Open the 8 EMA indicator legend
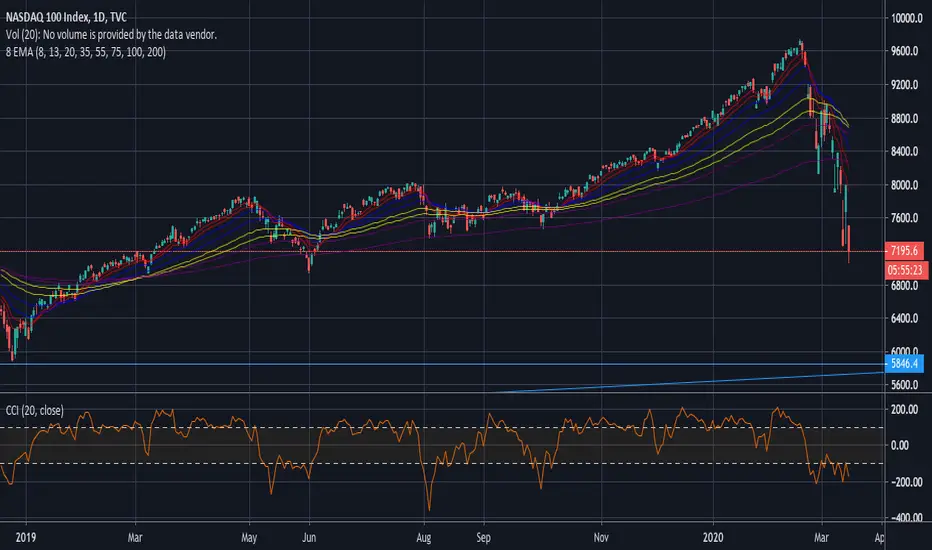The width and height of the screenshot is (932, 550). pyautogui.click(x=86, y=52)
